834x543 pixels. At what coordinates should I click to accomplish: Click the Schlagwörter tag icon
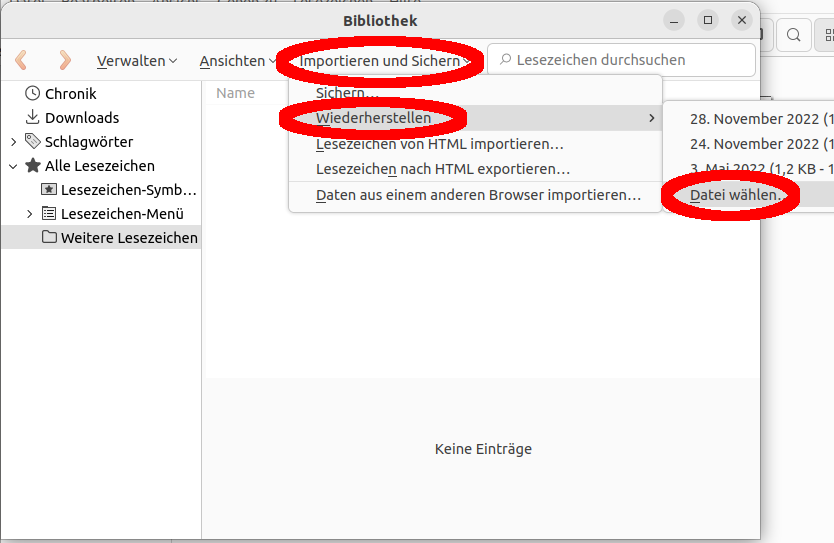32,141
